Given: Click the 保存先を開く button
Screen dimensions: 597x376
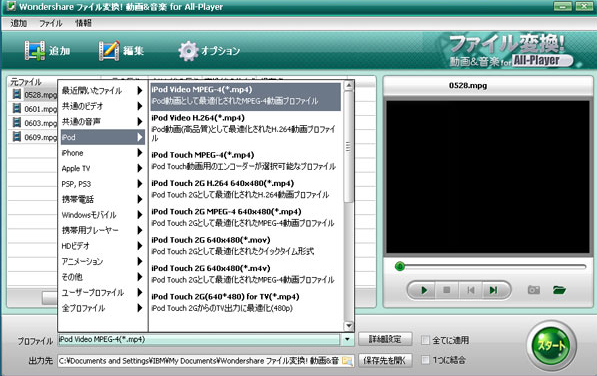Looking at the screenshot, I should (x=385, y=360).
